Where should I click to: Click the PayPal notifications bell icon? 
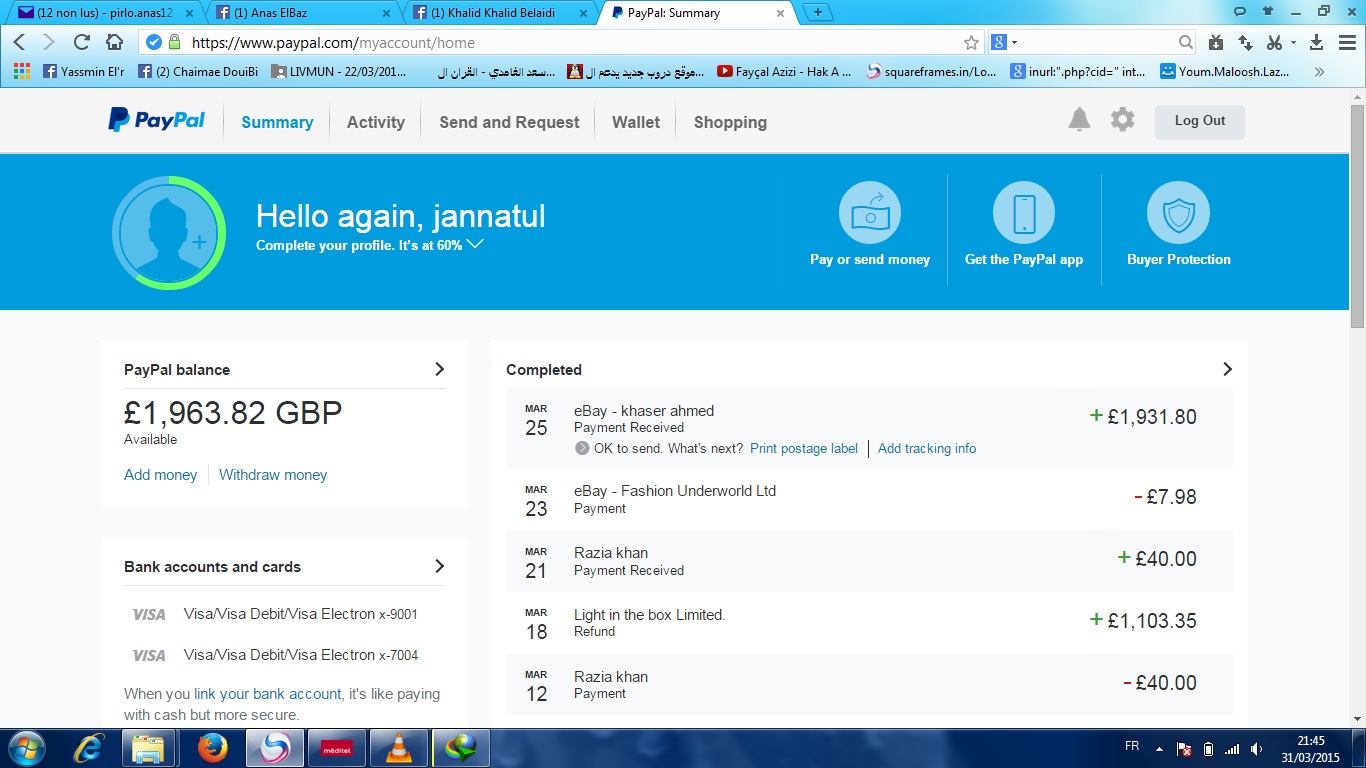1079,121
